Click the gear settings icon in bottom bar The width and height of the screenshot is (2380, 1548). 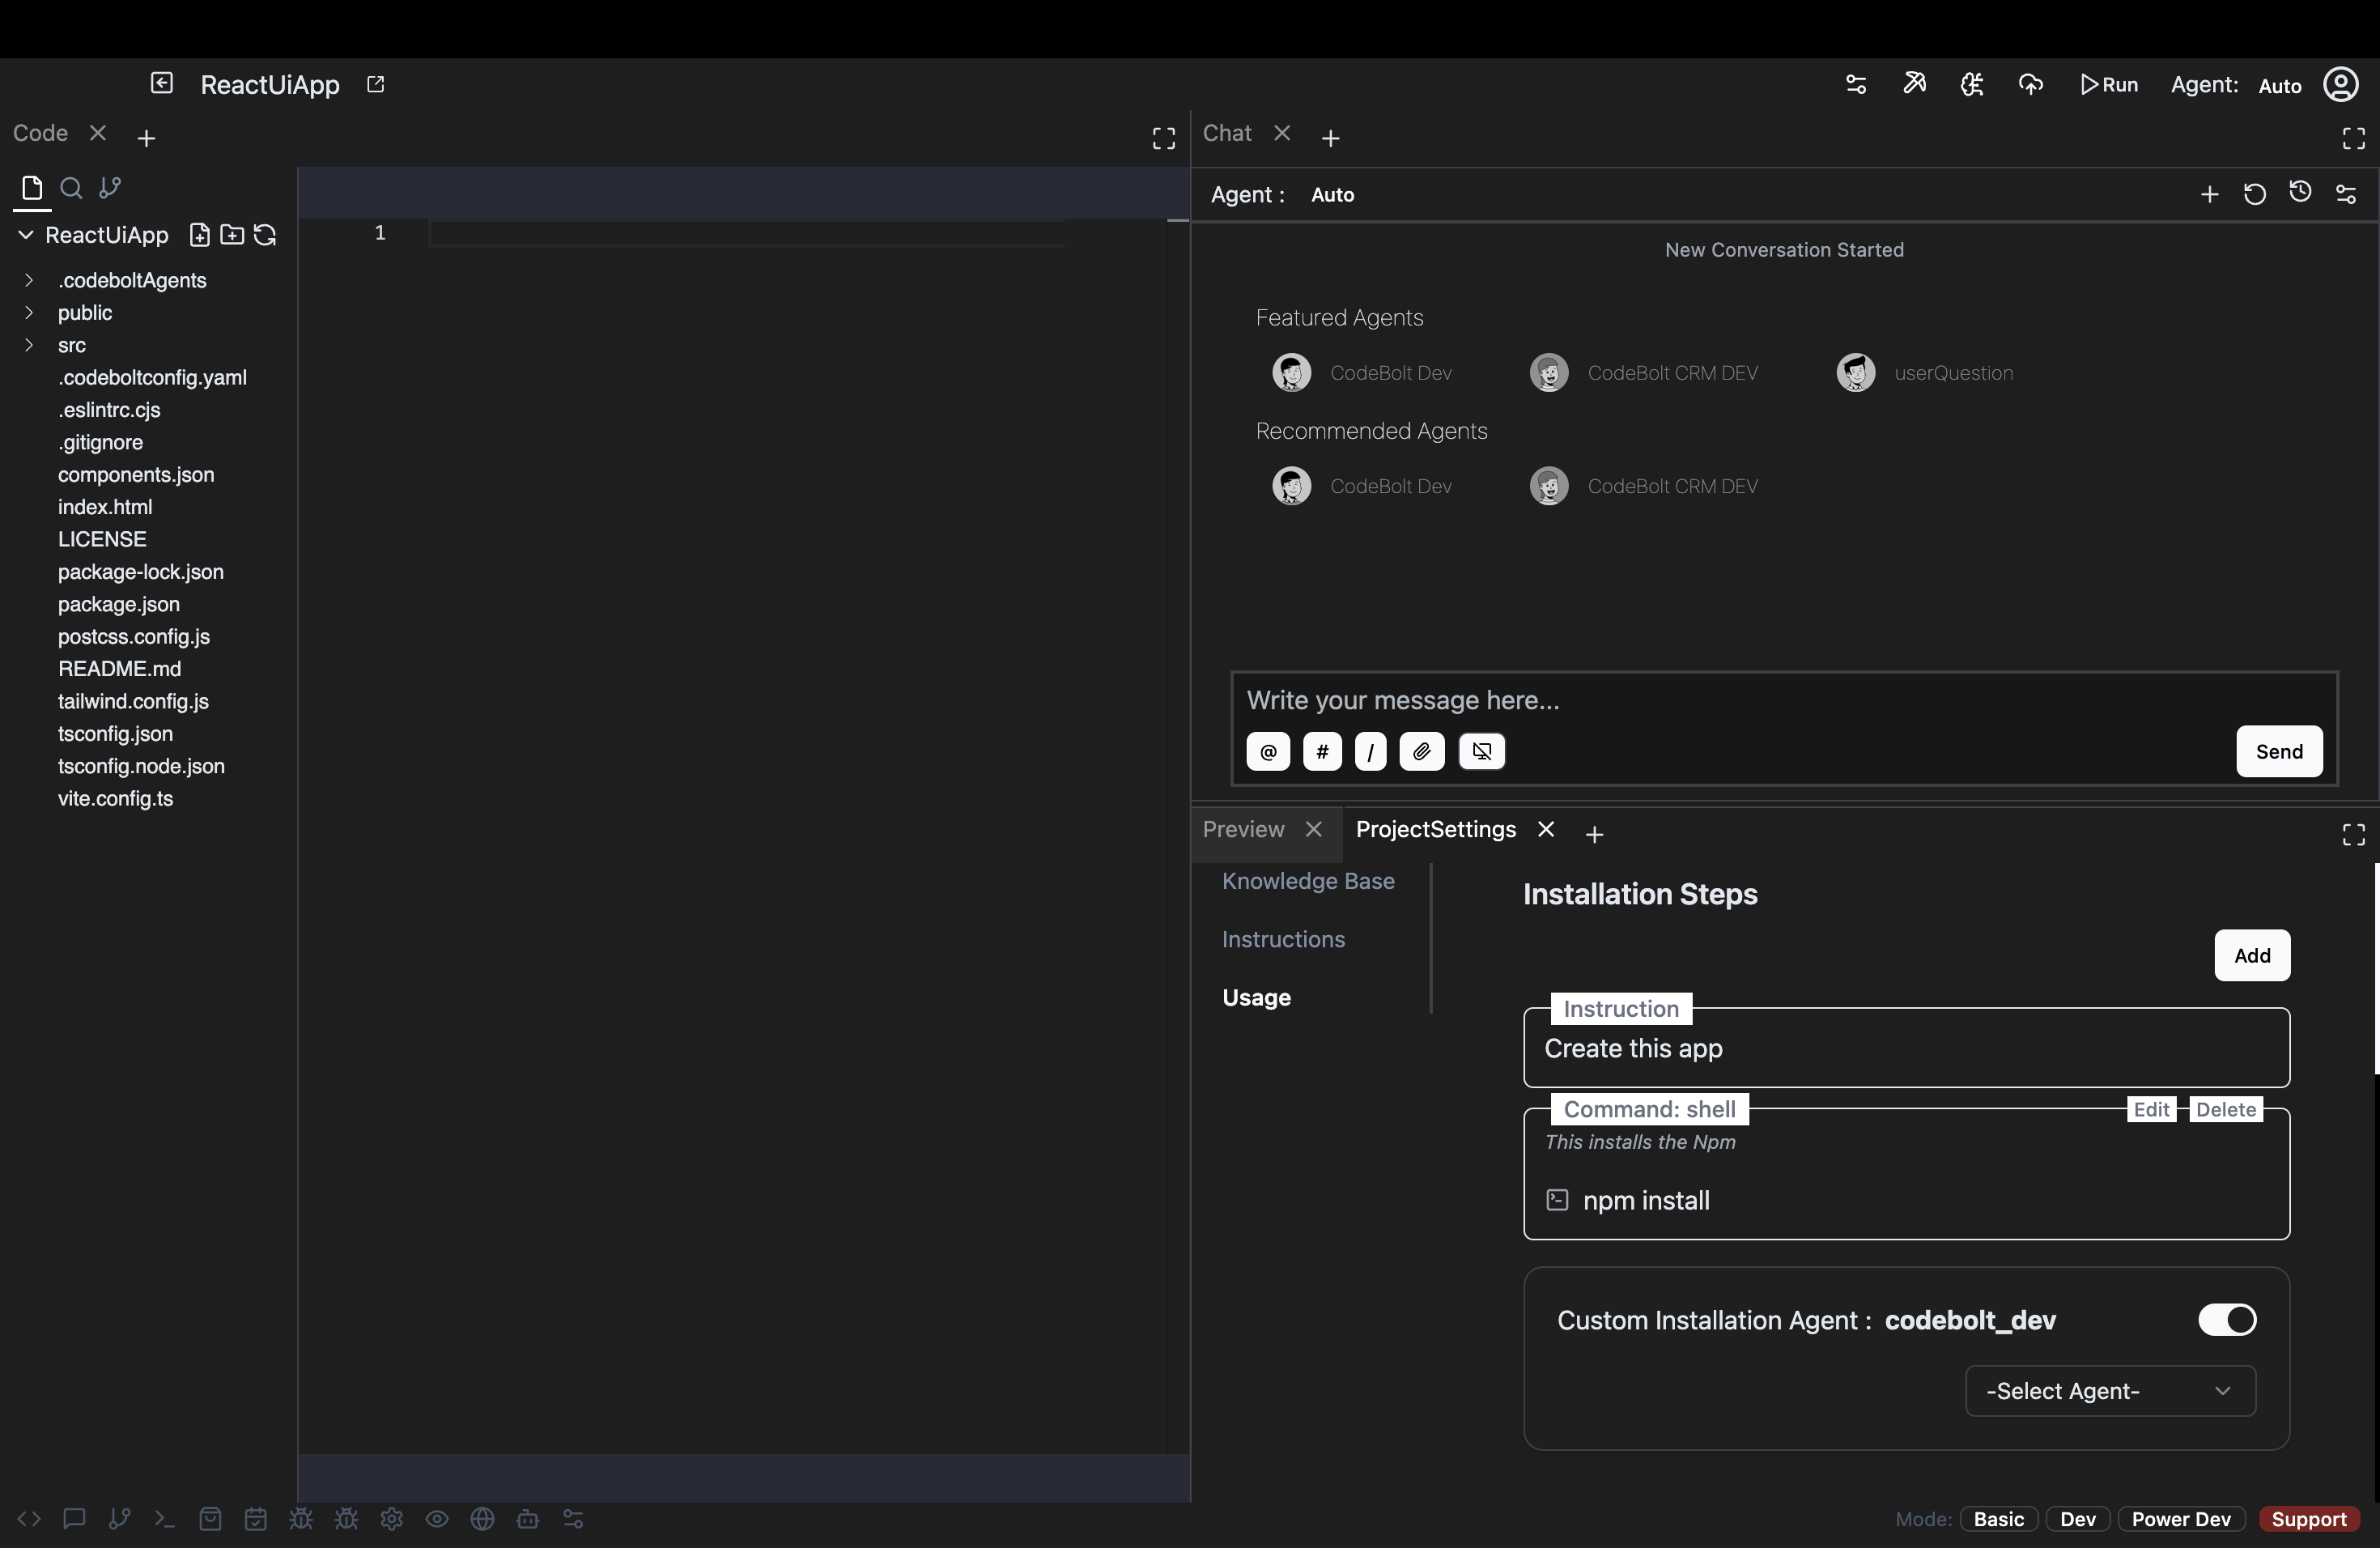392,1519
